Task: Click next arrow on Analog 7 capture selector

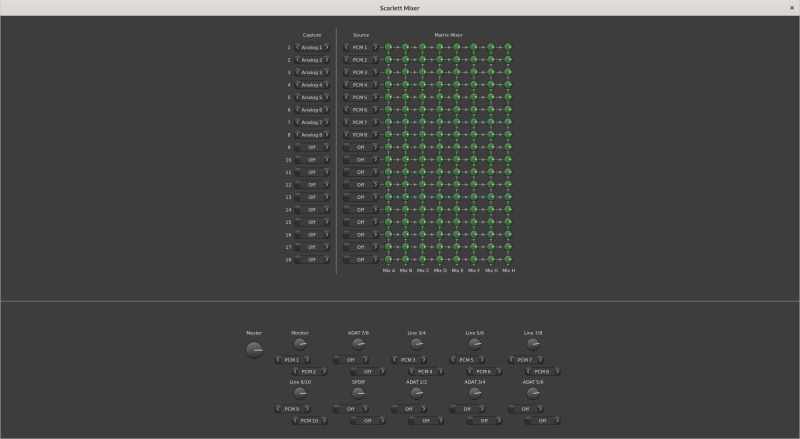Action: (x=327, y=123)
